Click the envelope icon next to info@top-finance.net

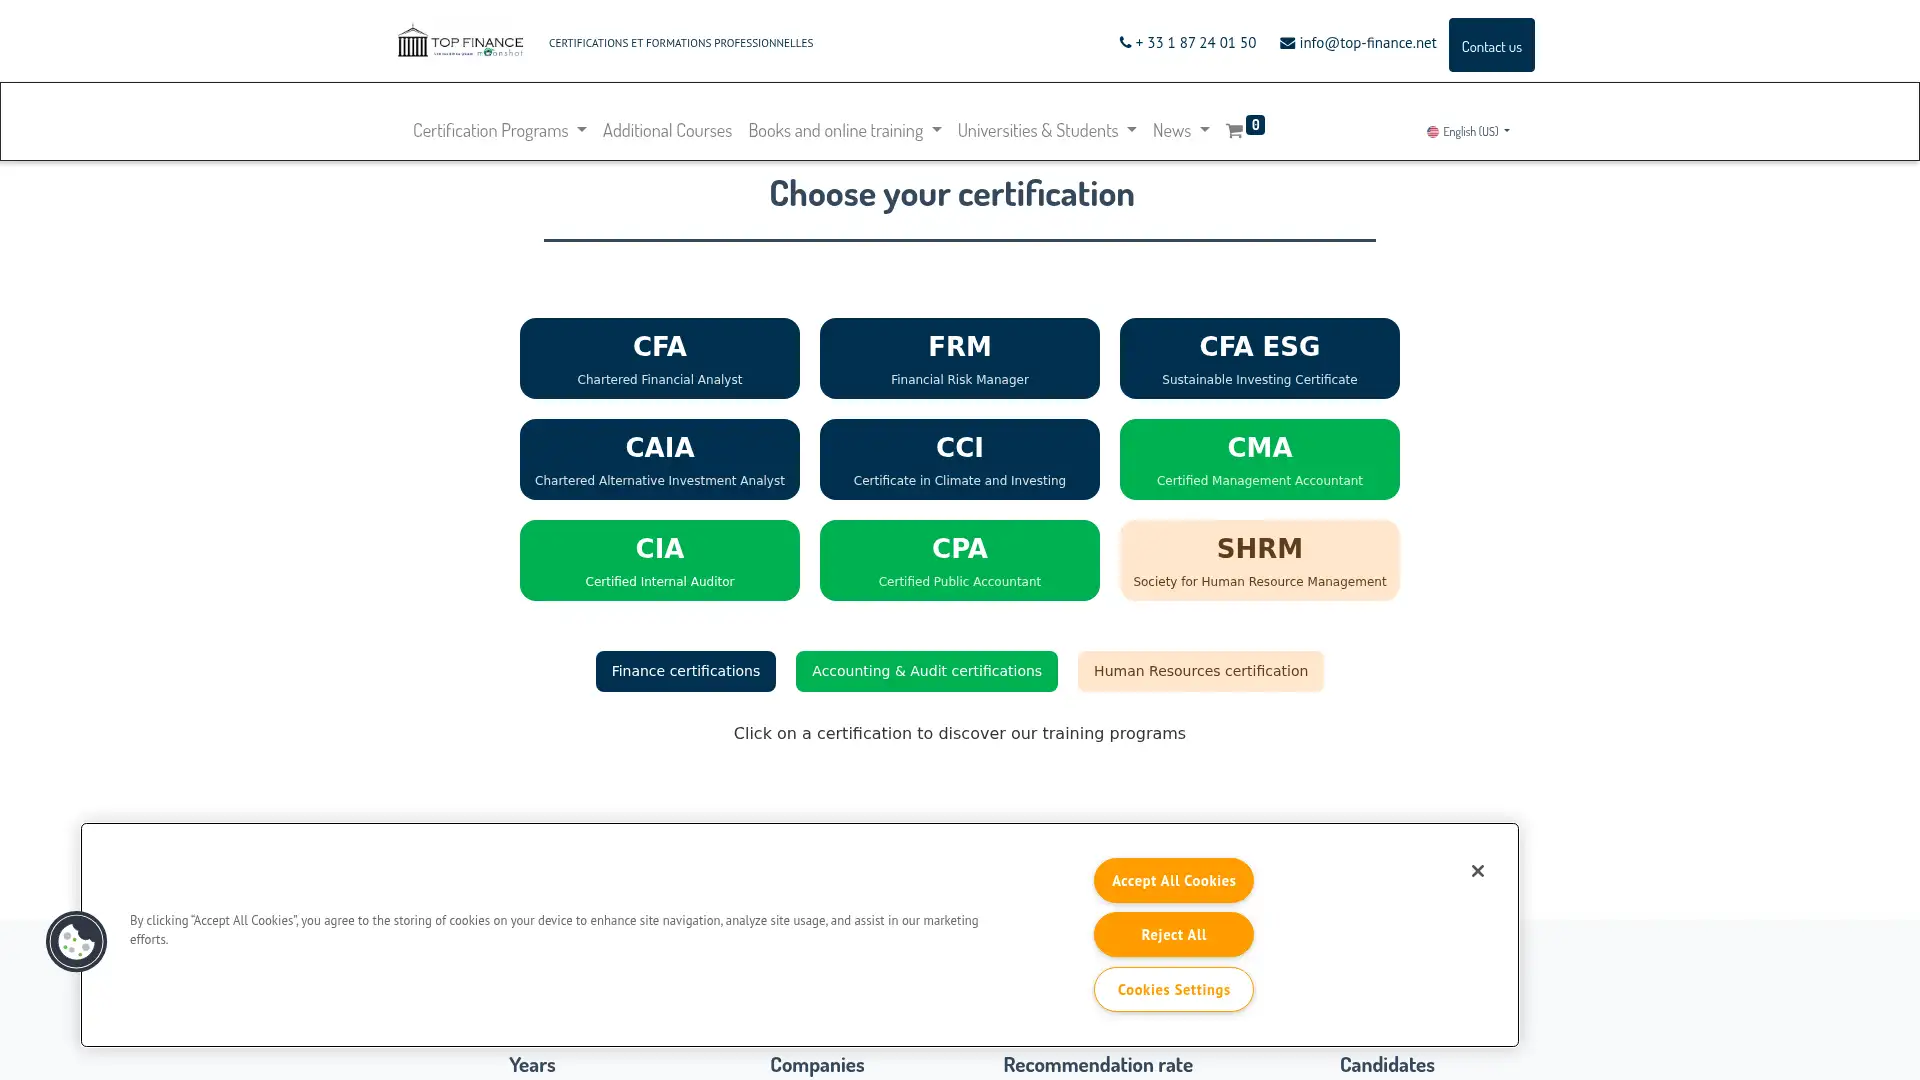1287,42
